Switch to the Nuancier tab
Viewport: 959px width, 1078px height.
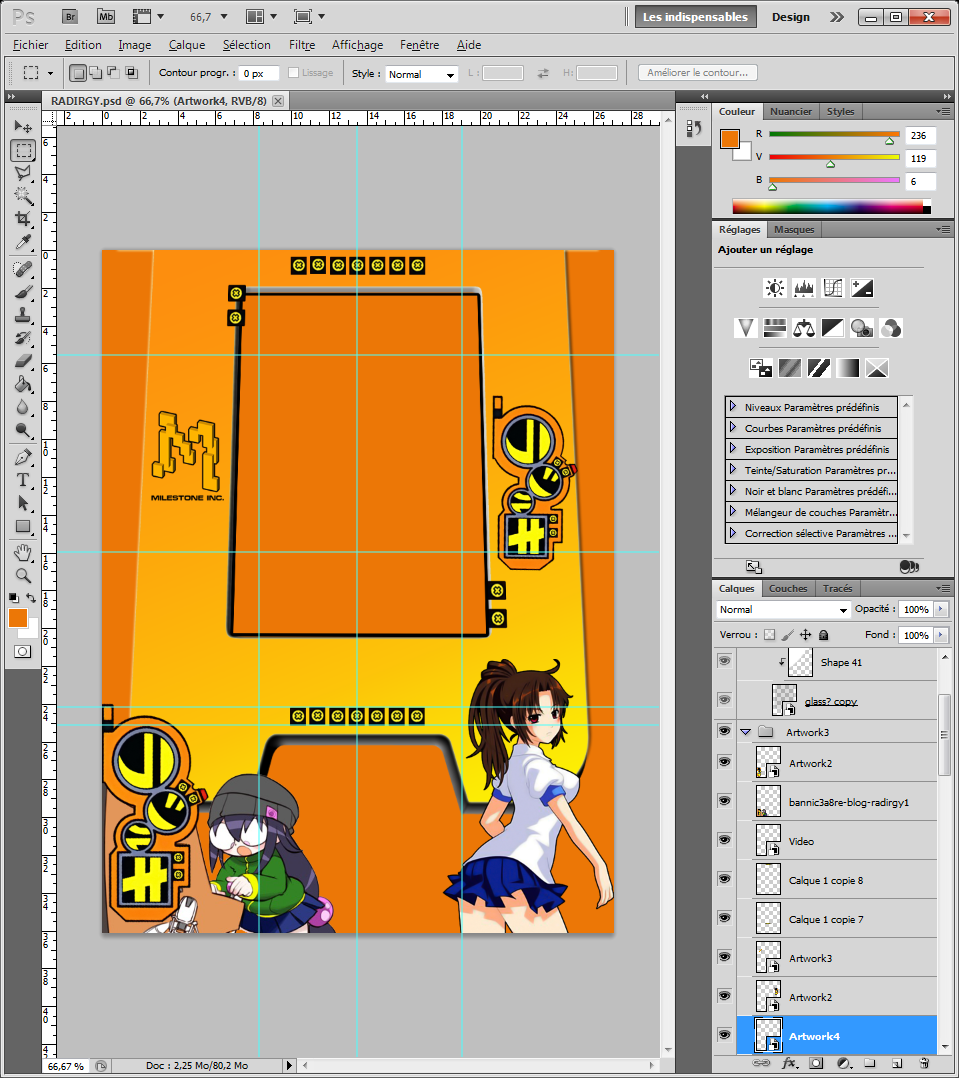pos(791,112)
